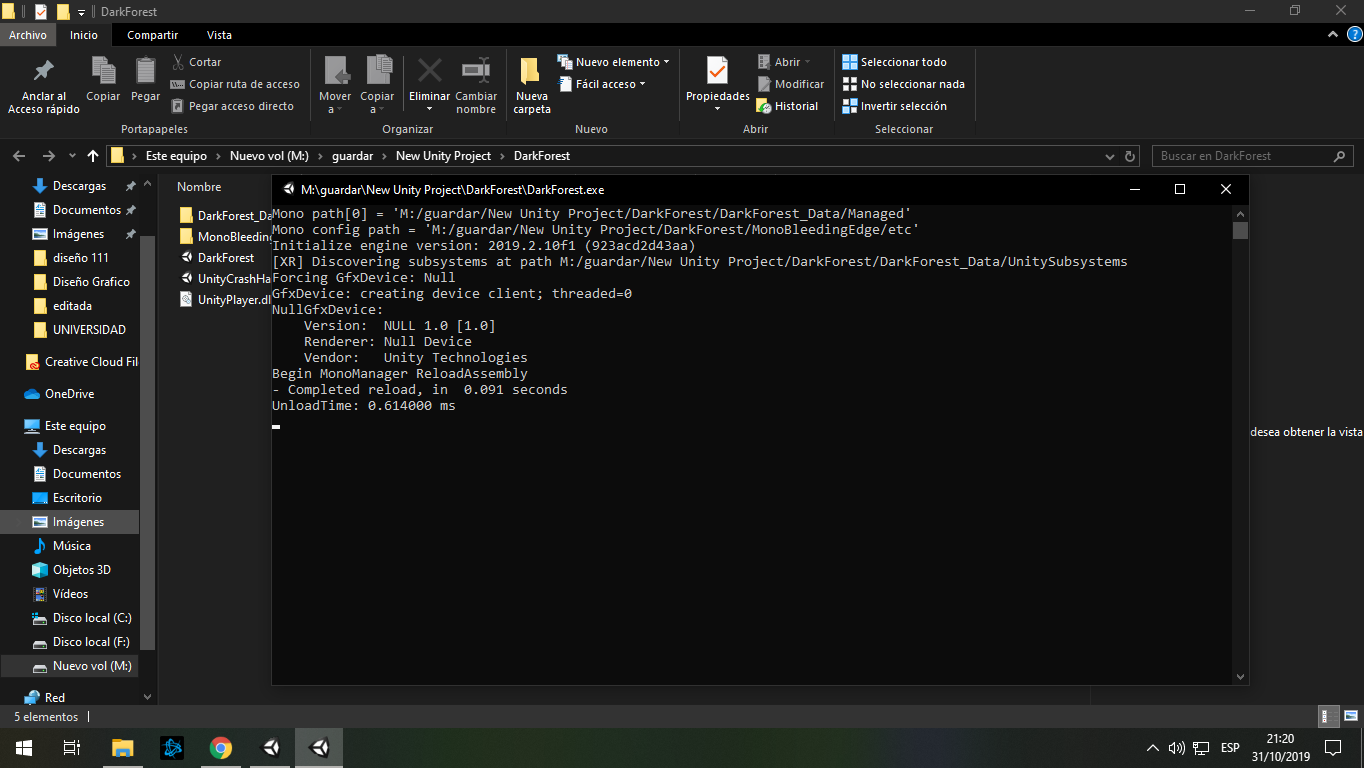Screen dimensions: 1364x768
Task: Click Pegar acceso directo
Action: (232, 106)
